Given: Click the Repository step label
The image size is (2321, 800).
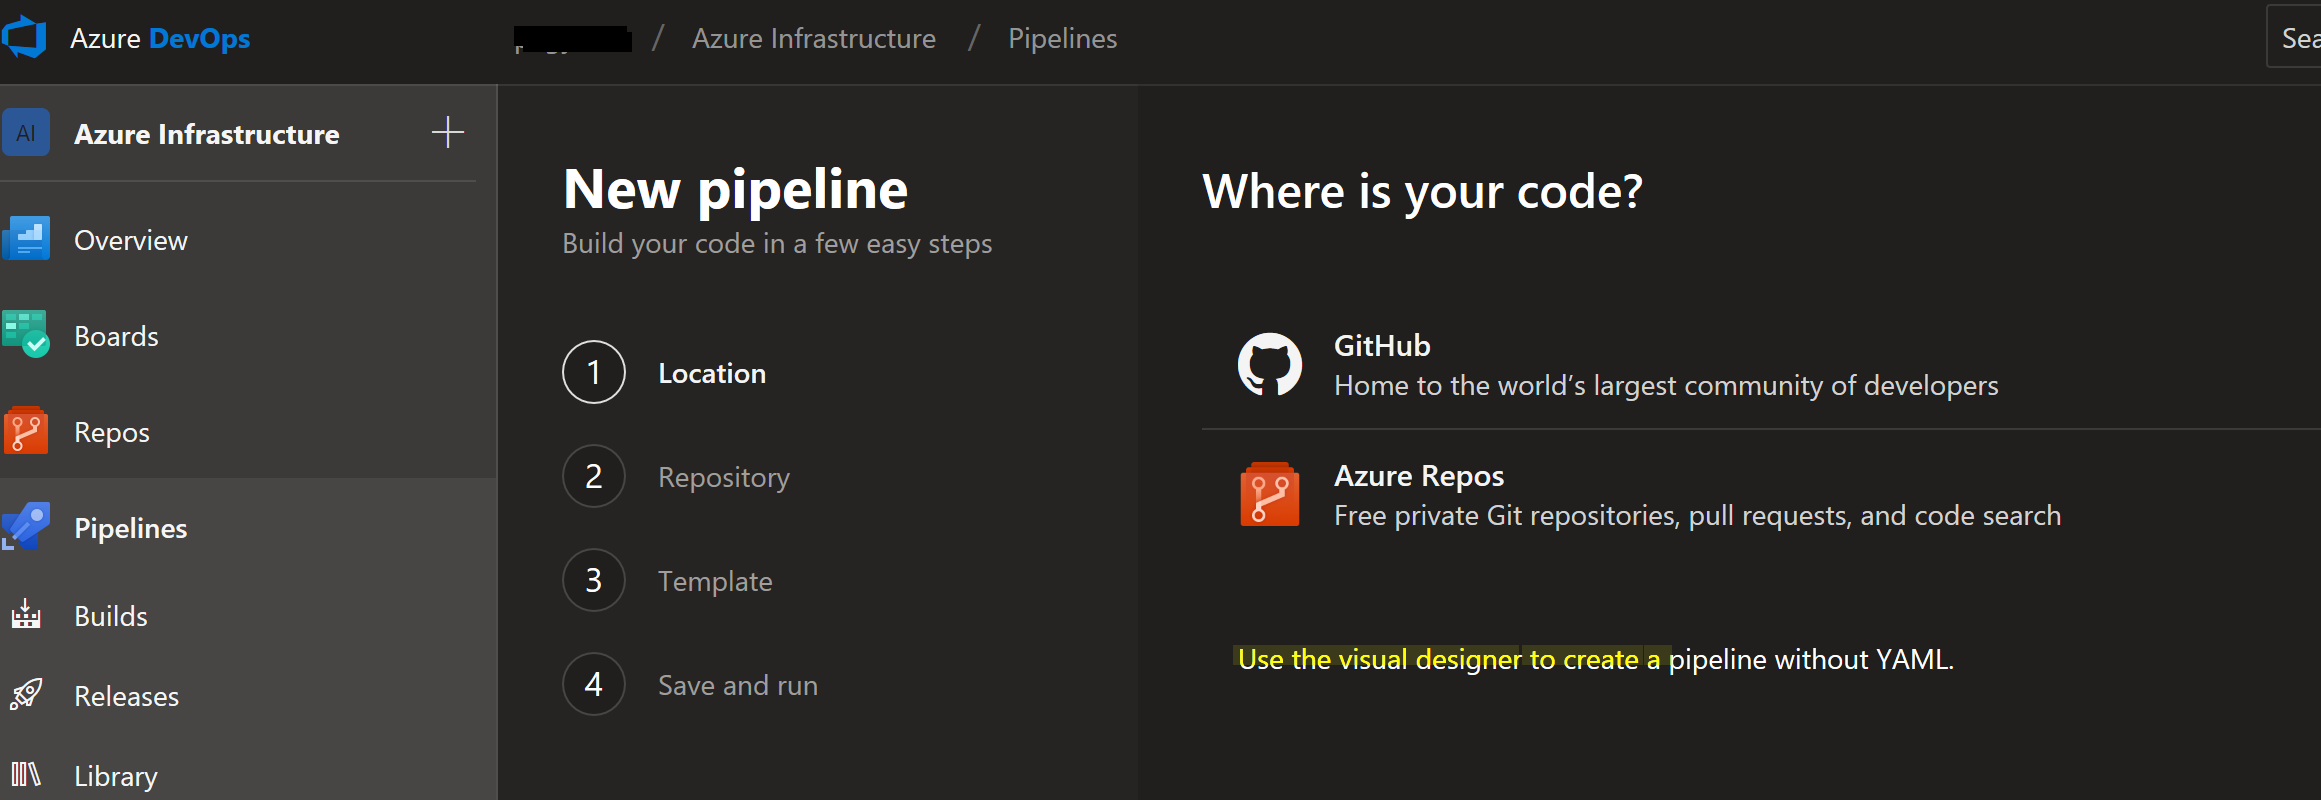Looking at the screenshot, I should [x=724, y=478].
